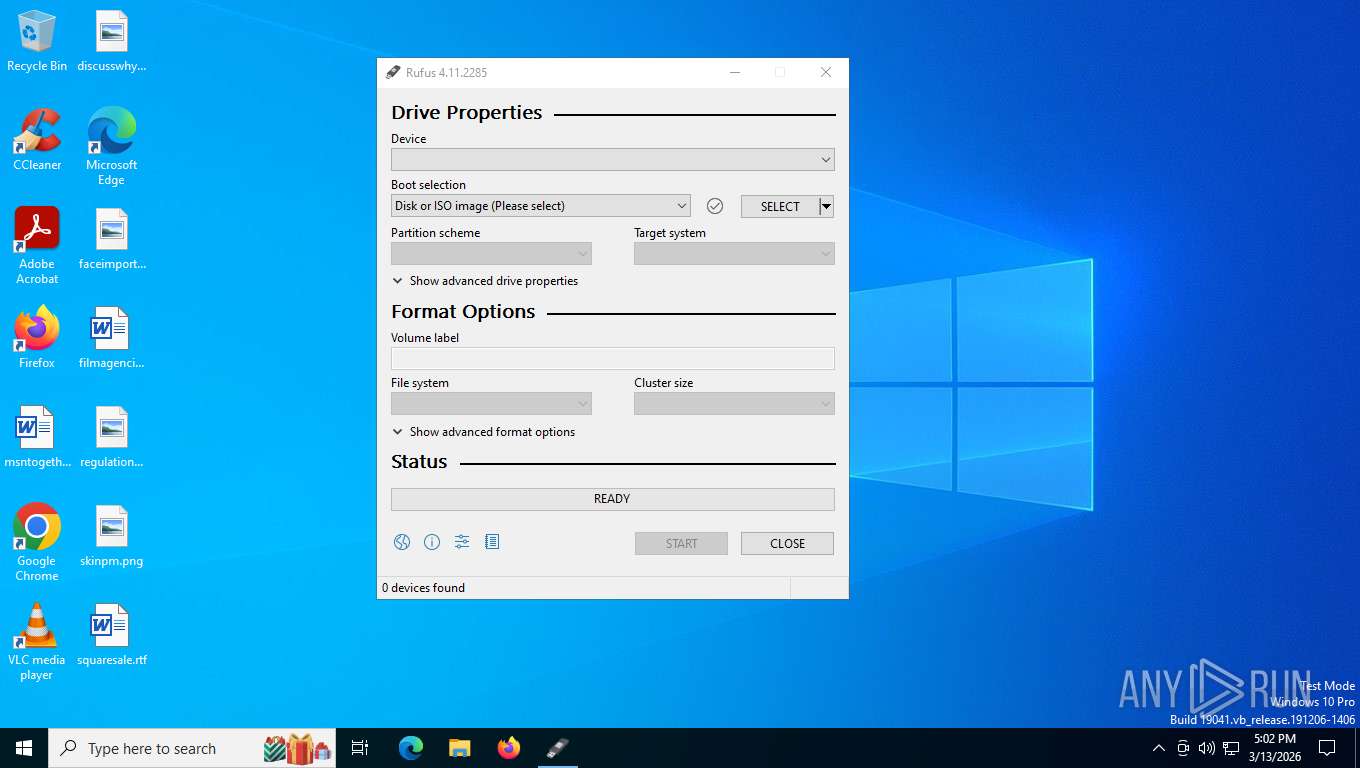
Task: Open the Windows Start menu
Action: 24,748
